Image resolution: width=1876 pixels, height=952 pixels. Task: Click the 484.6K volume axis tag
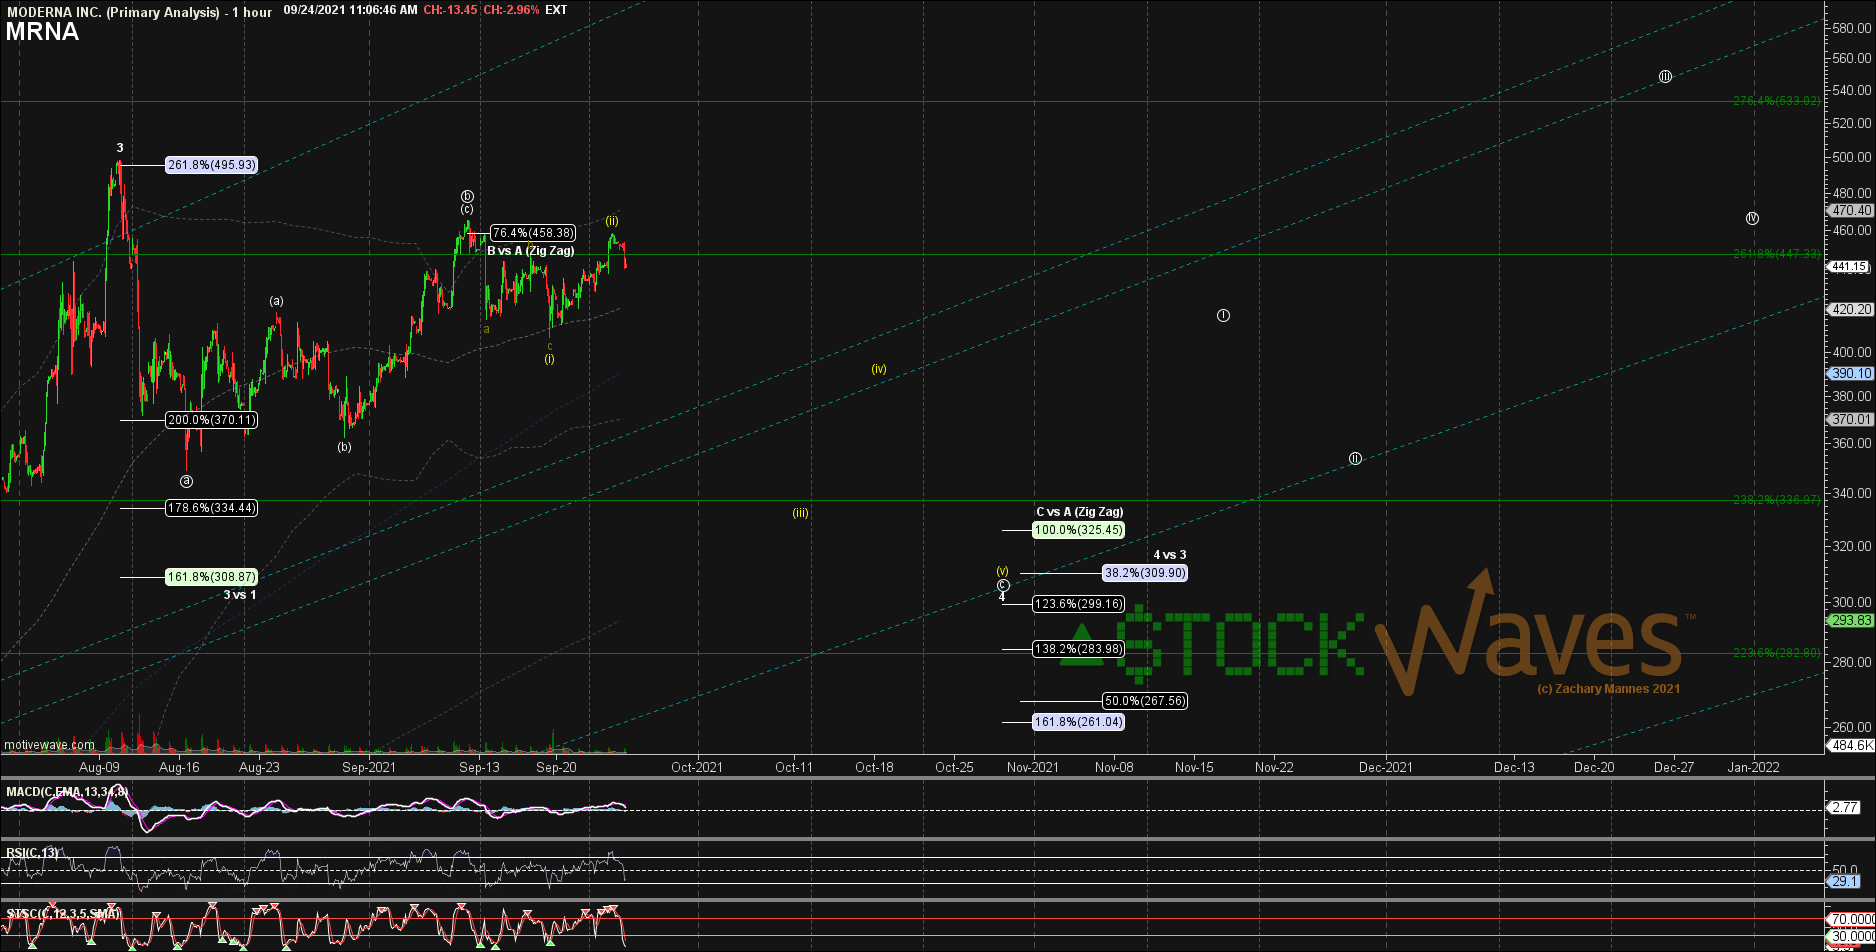tap(1850, 746)
